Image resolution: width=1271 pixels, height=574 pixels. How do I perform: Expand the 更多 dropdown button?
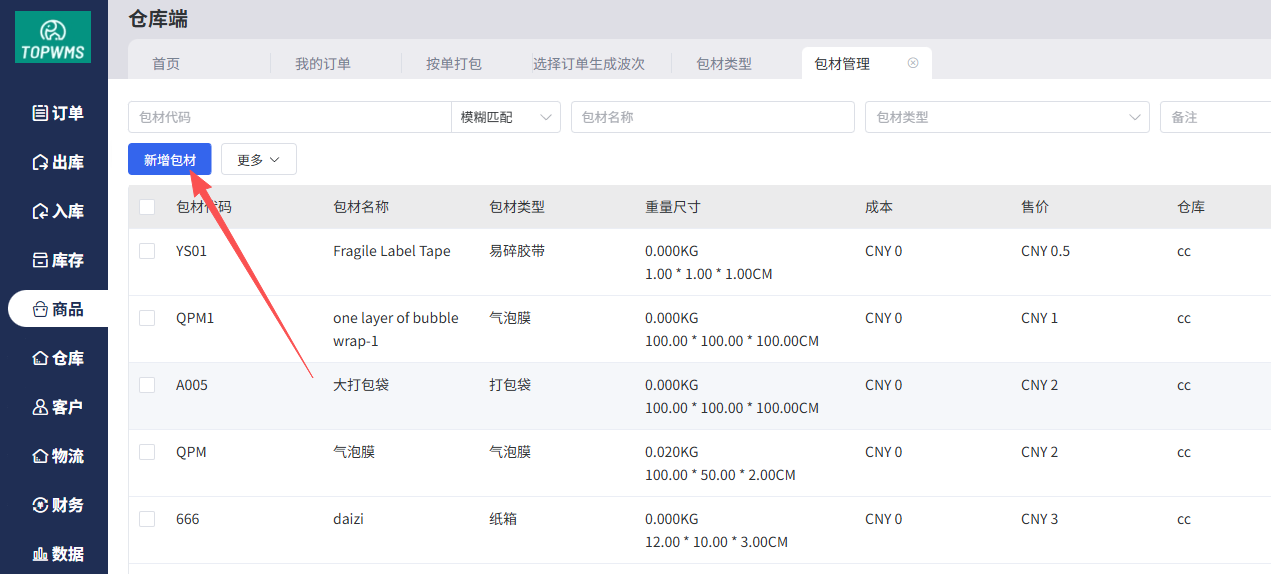tap(258, 160)
